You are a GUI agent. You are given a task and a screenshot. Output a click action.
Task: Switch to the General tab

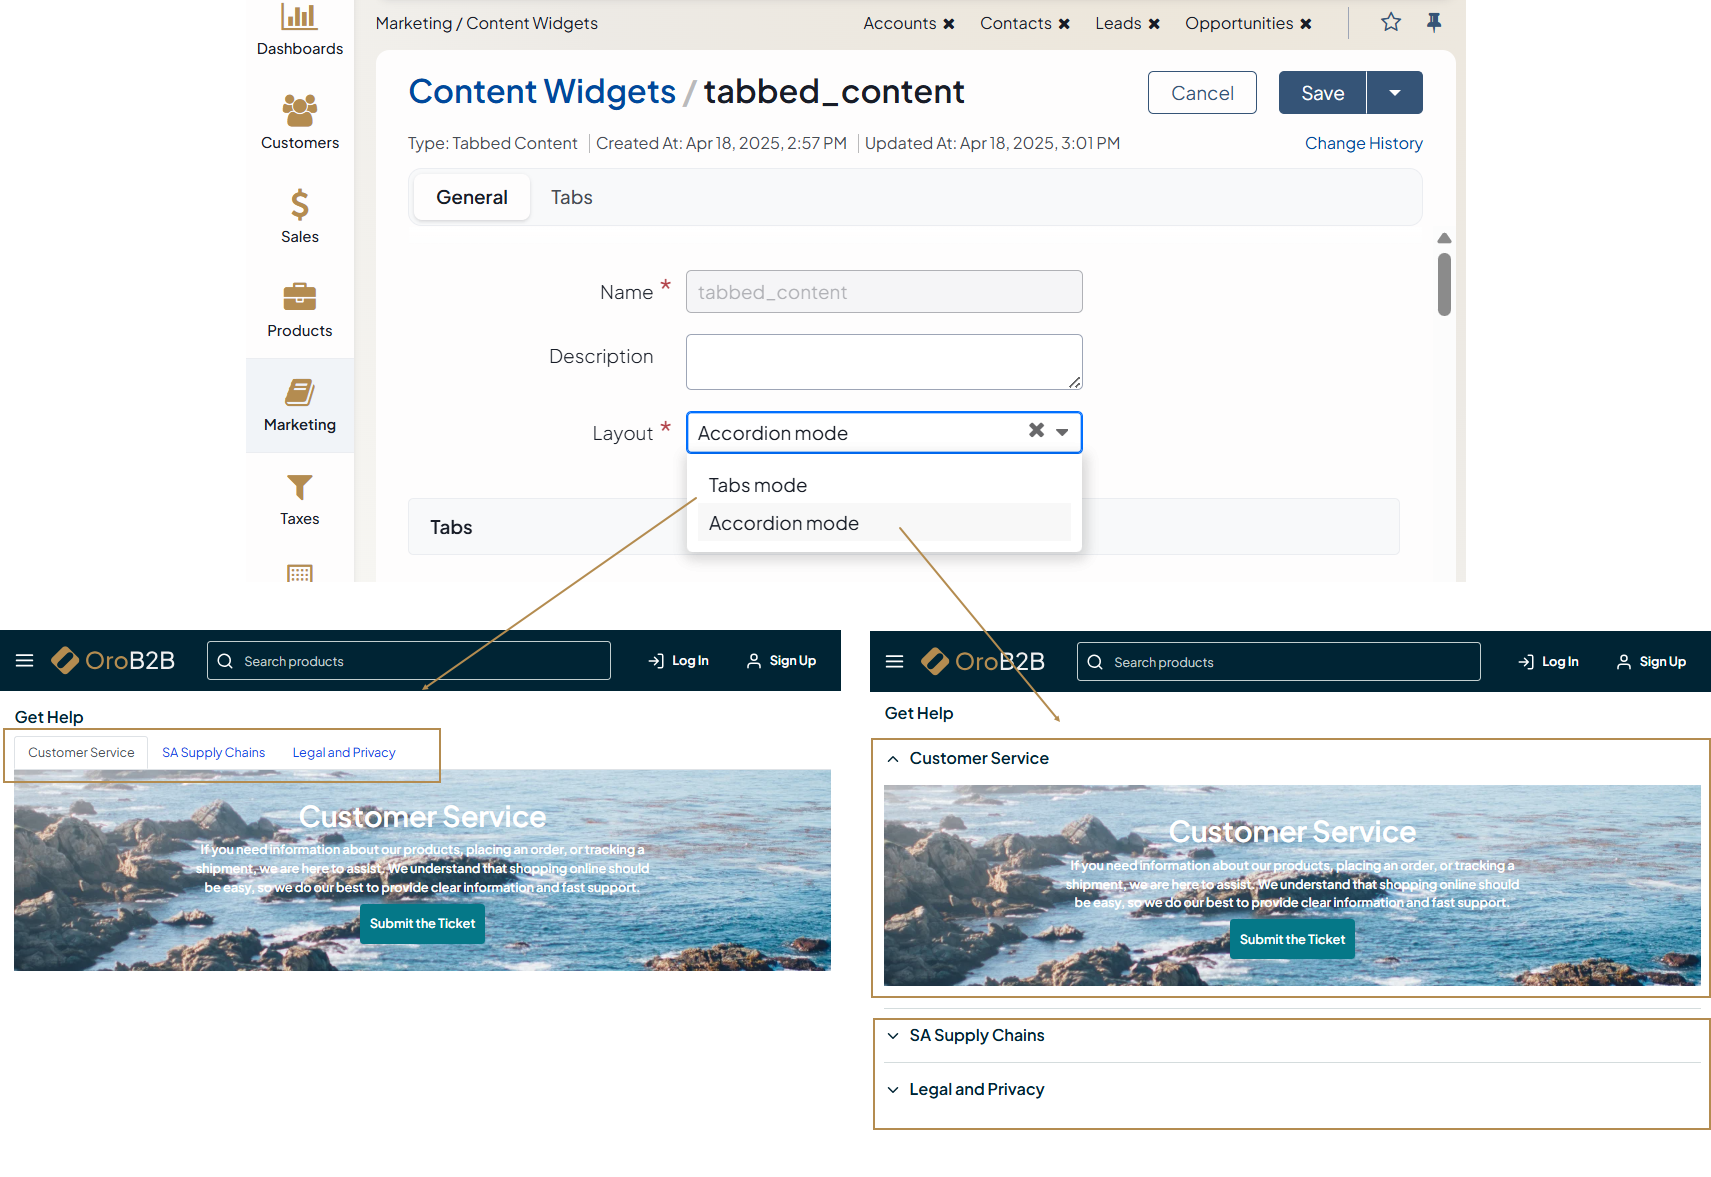tap(472, 197)
